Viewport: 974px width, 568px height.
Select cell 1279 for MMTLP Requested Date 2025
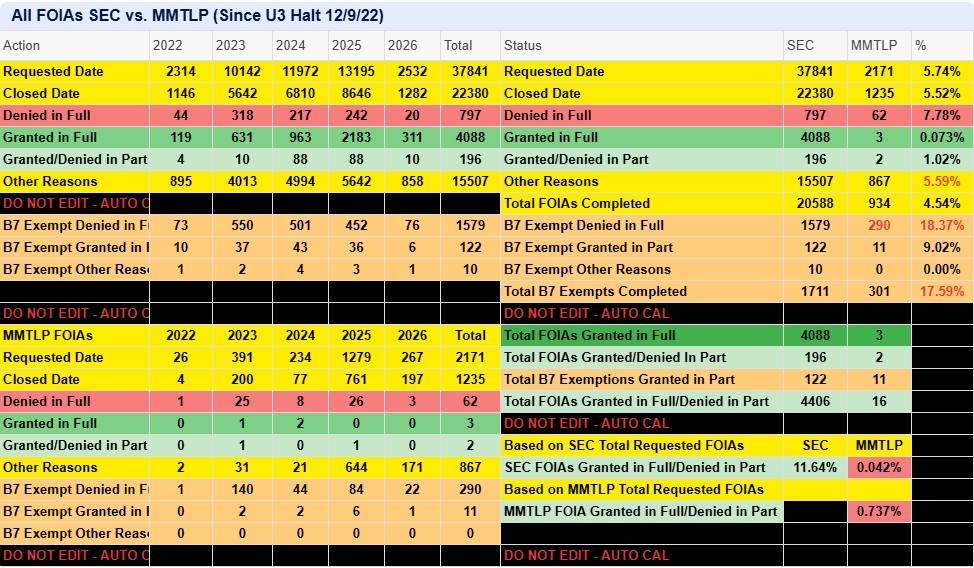pyautogui.click(x=356, y=357)
